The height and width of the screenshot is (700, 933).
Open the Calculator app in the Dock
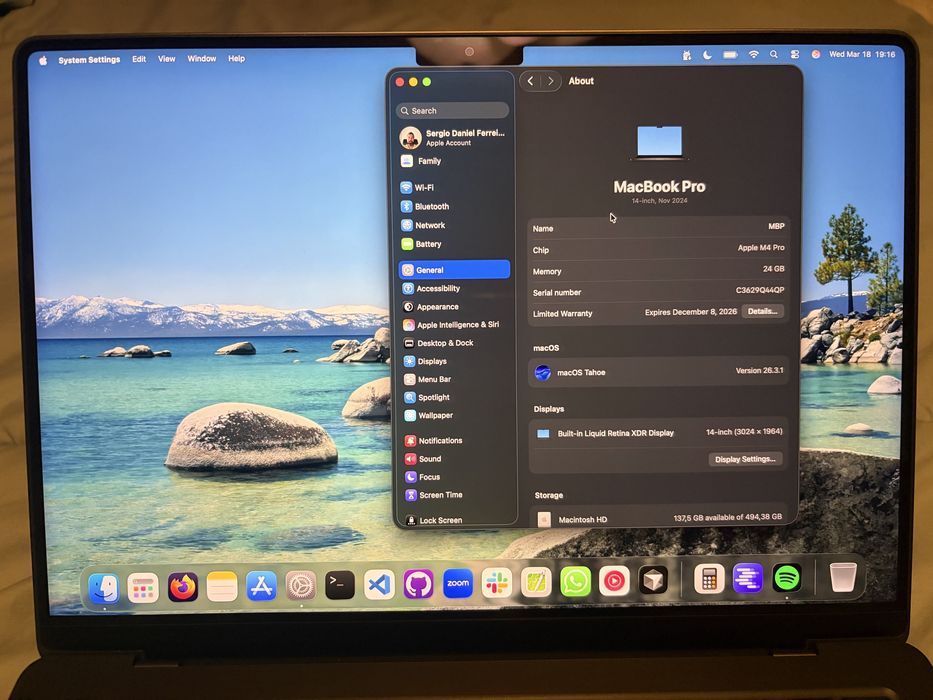[x=709, y=579]
